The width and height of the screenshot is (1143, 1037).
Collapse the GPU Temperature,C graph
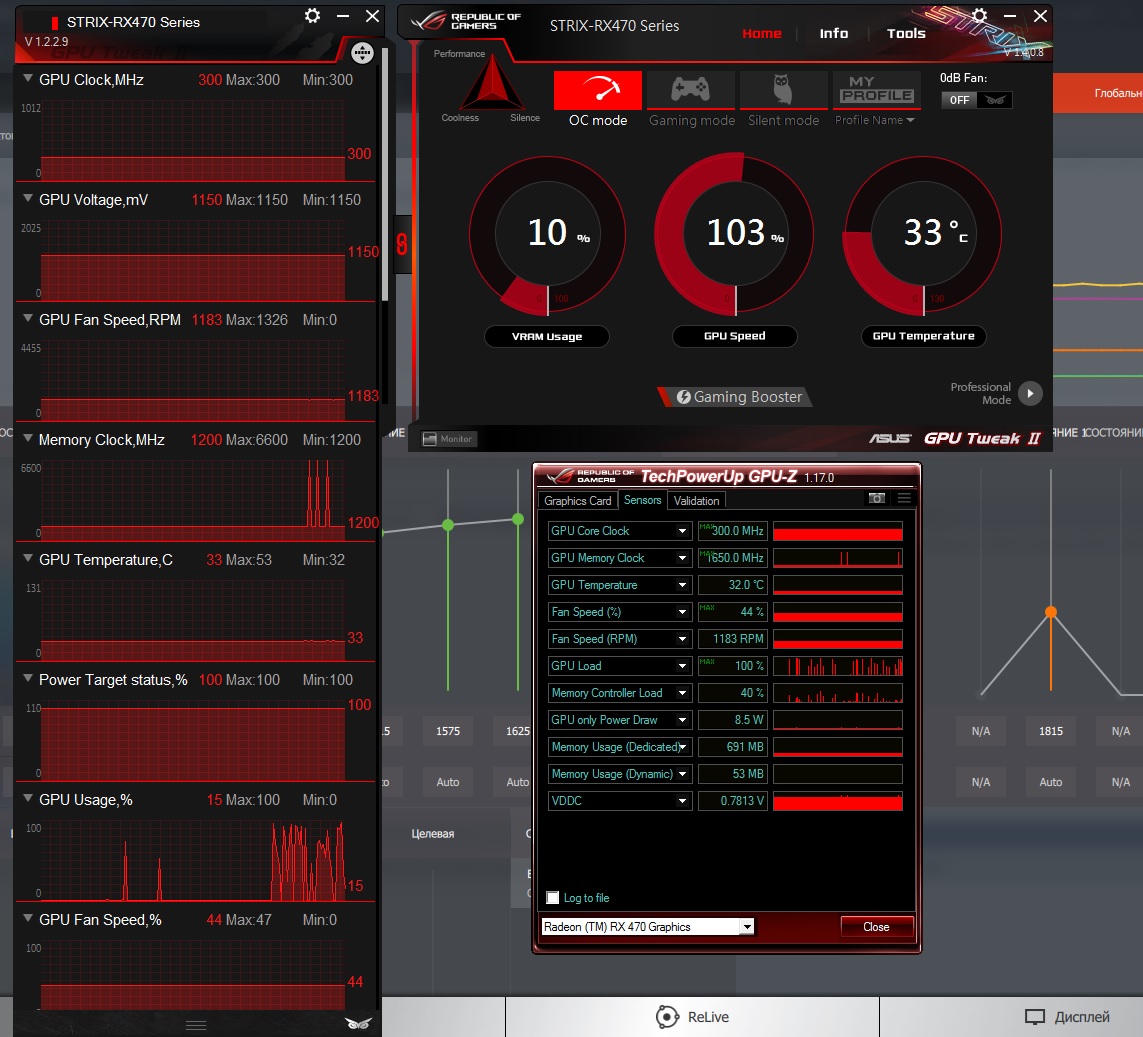click(x=28, y=558)
